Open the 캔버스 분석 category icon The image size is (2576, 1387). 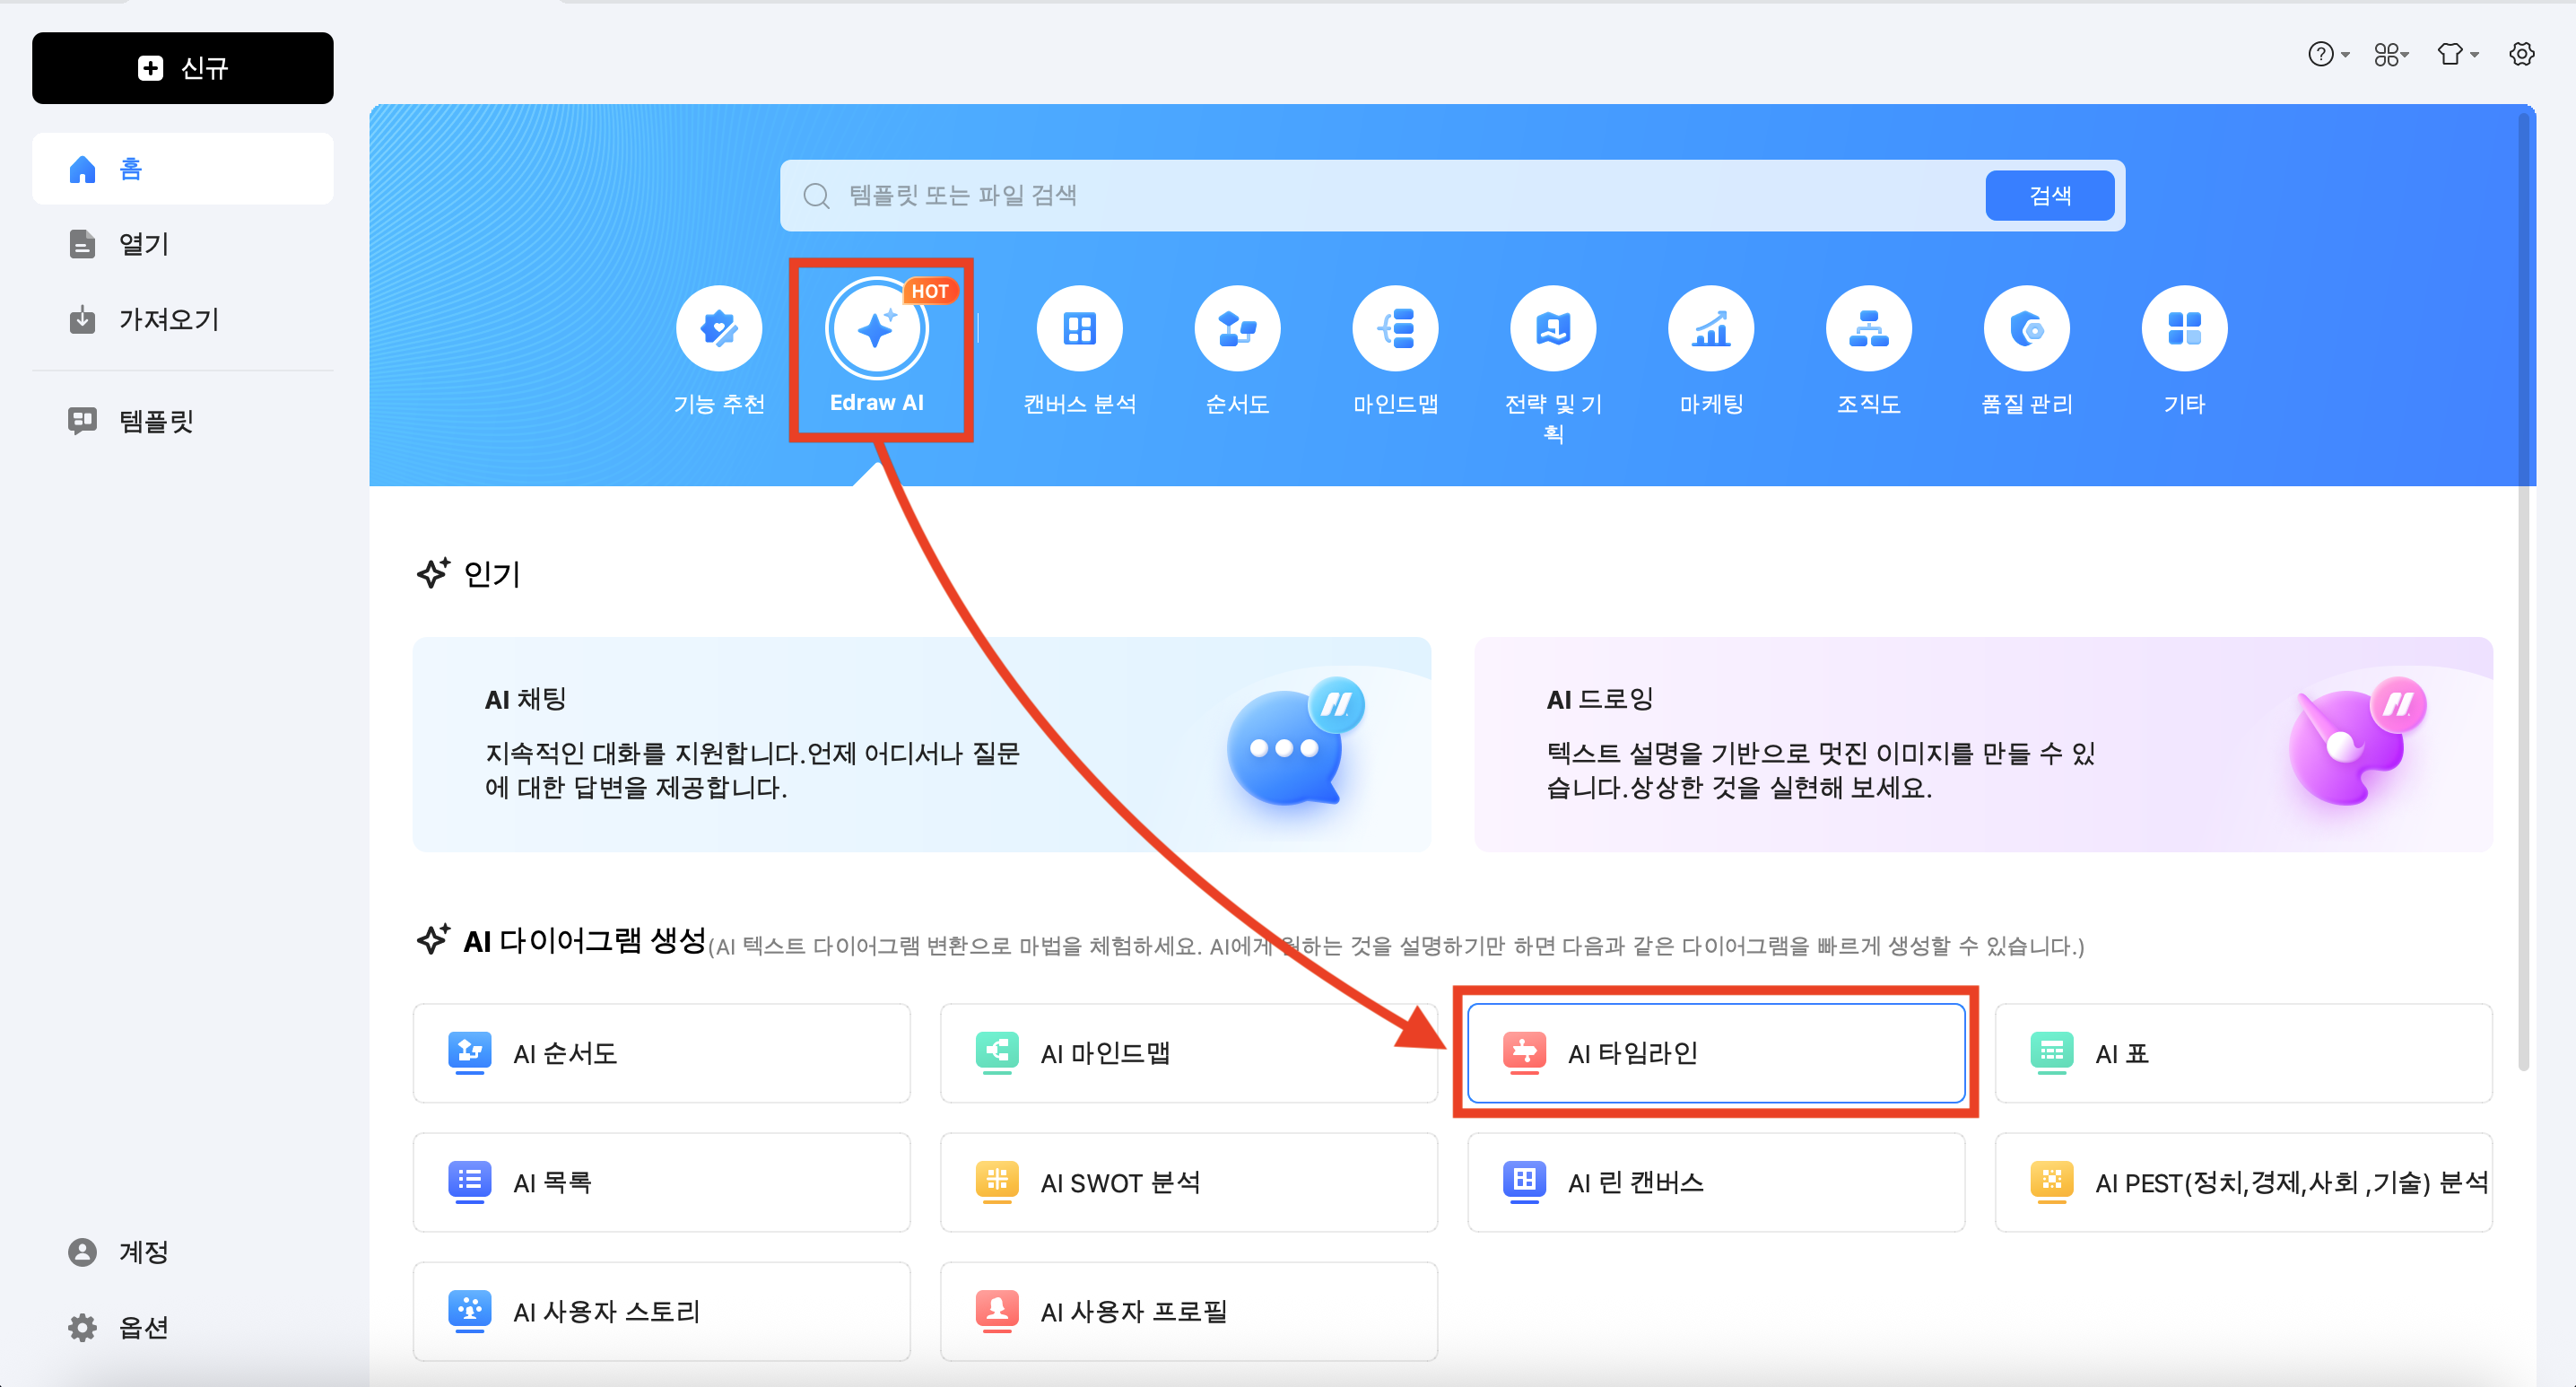click(1079, 330)
